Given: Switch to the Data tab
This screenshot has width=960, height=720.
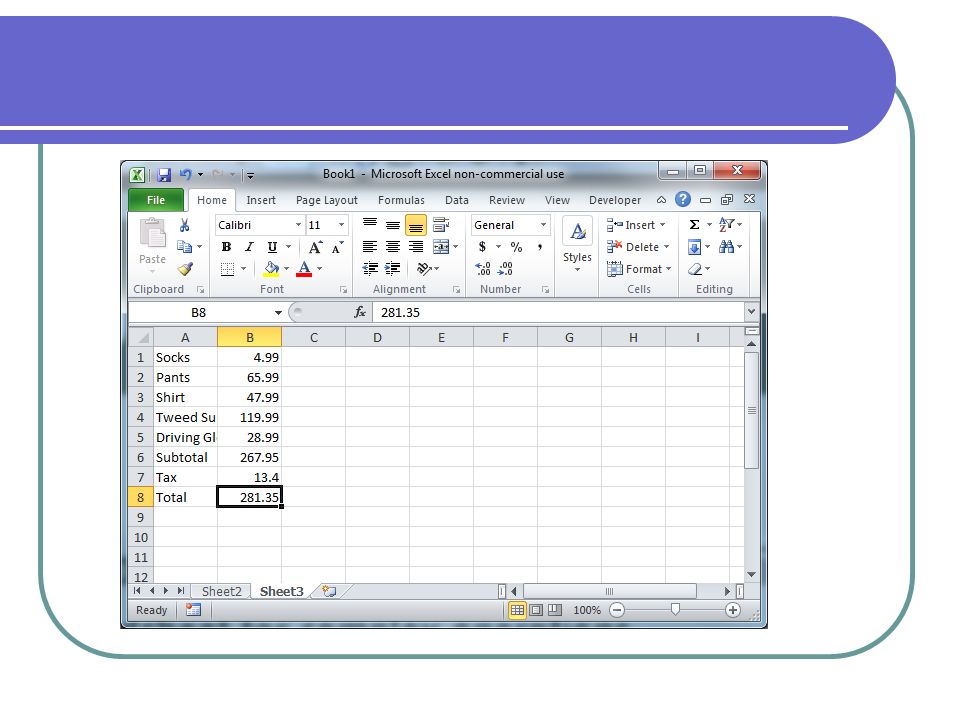Looking at the screenshot, I should pos(457,200).
